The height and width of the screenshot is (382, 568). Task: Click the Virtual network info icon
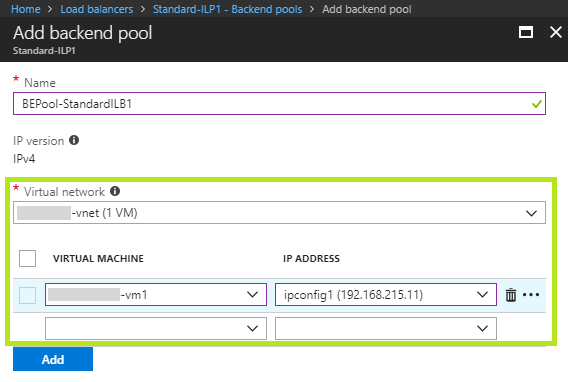[115, 191]
